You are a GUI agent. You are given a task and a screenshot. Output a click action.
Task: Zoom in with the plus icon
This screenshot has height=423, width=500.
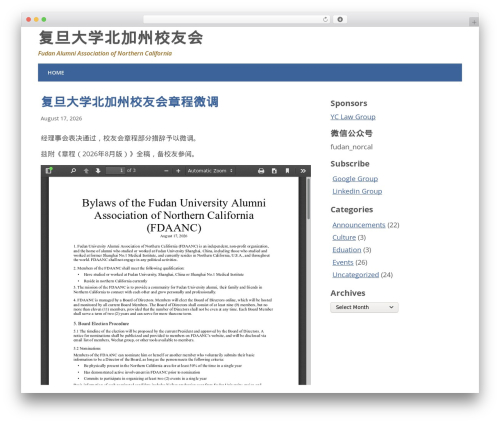point(178,171)
